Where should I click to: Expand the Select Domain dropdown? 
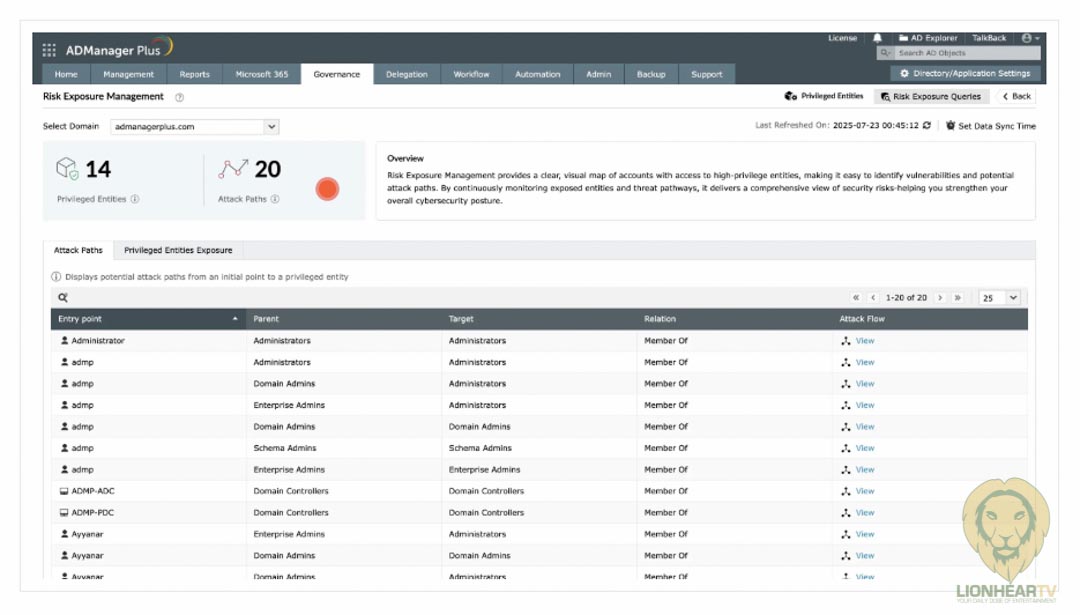pyautogui.click(x=271, y=127)
